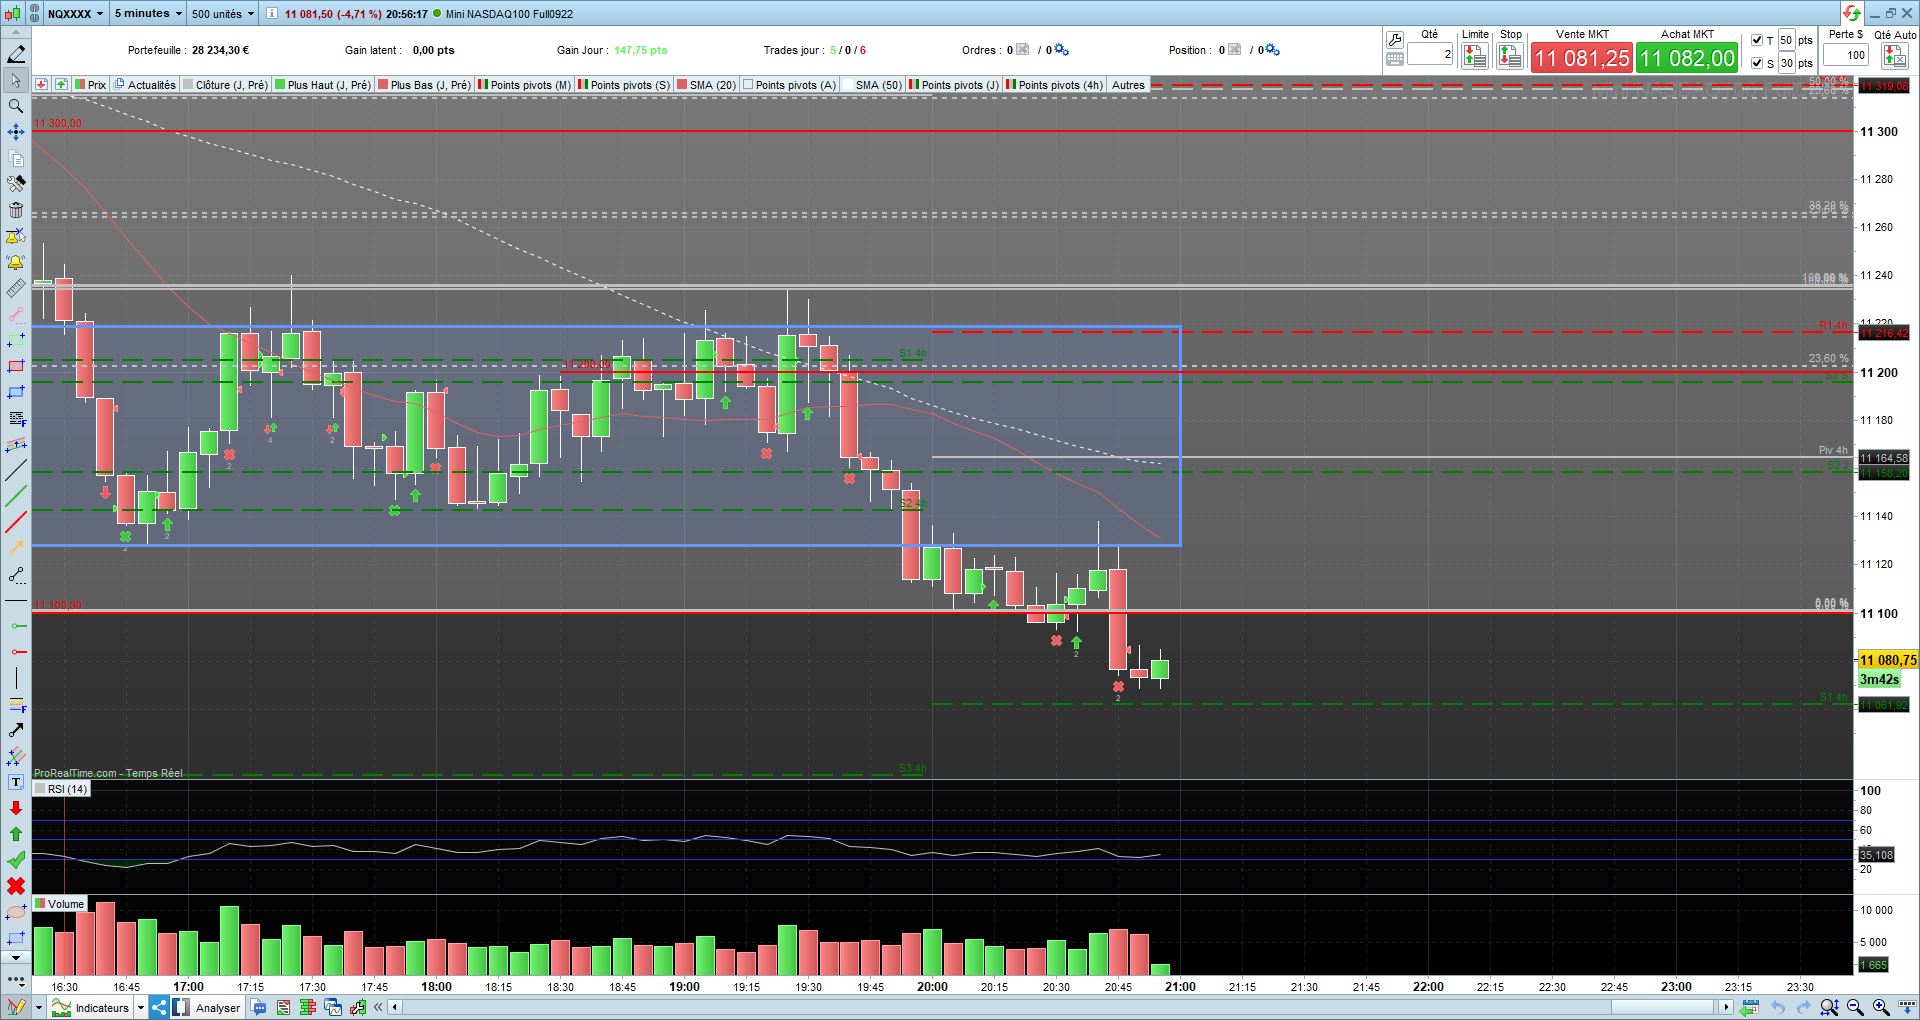This screenshot has height=1020, width=1920.
Task: Pick the red cross marker tool
Action: [15, 886]
